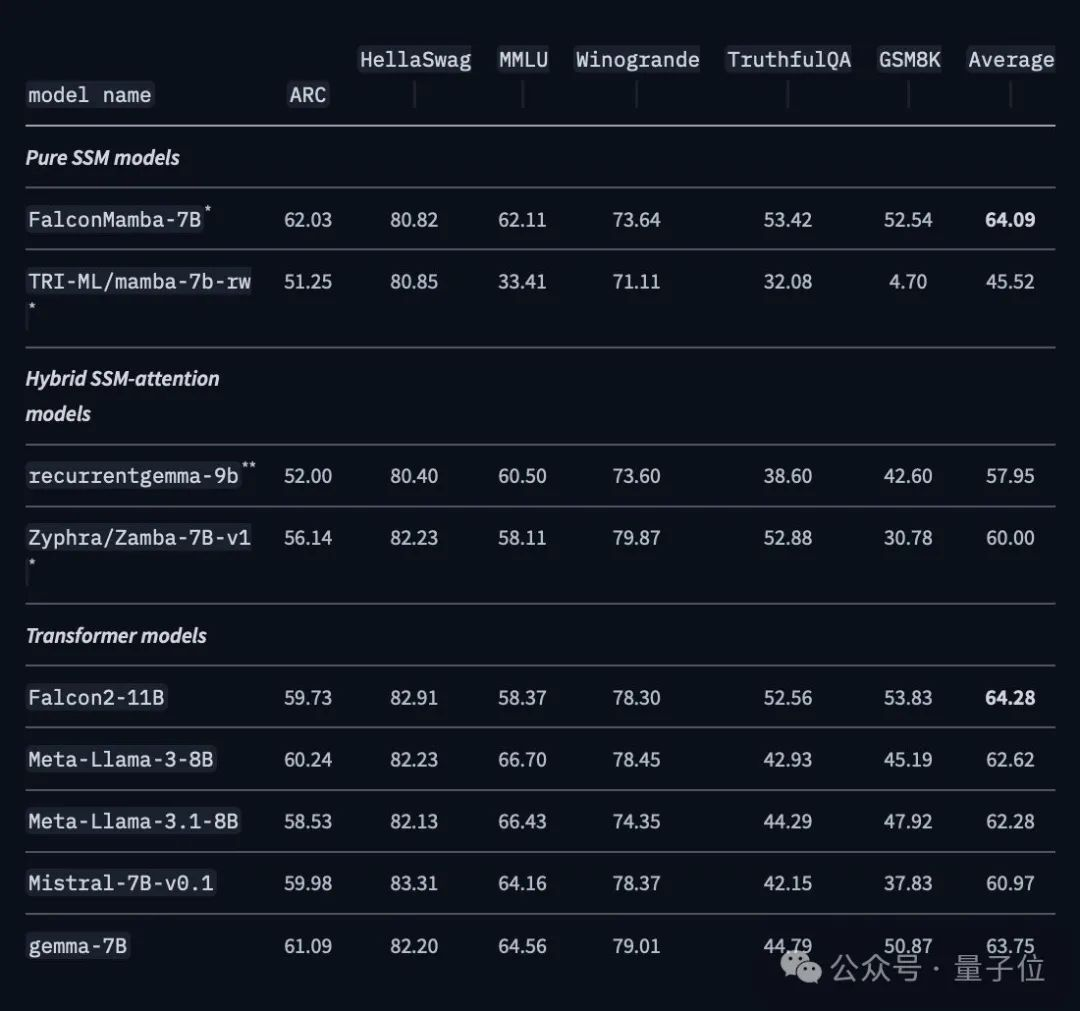Select the gemma-7B model name

(x=78, y=946)
